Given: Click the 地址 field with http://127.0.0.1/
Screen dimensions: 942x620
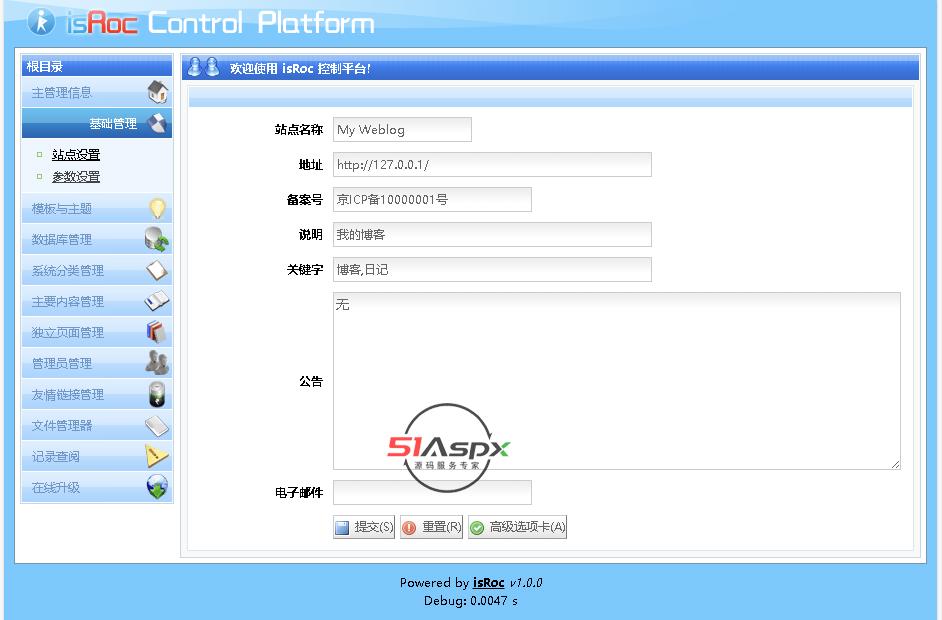Looking at the screenshot, I should [492, 164].
